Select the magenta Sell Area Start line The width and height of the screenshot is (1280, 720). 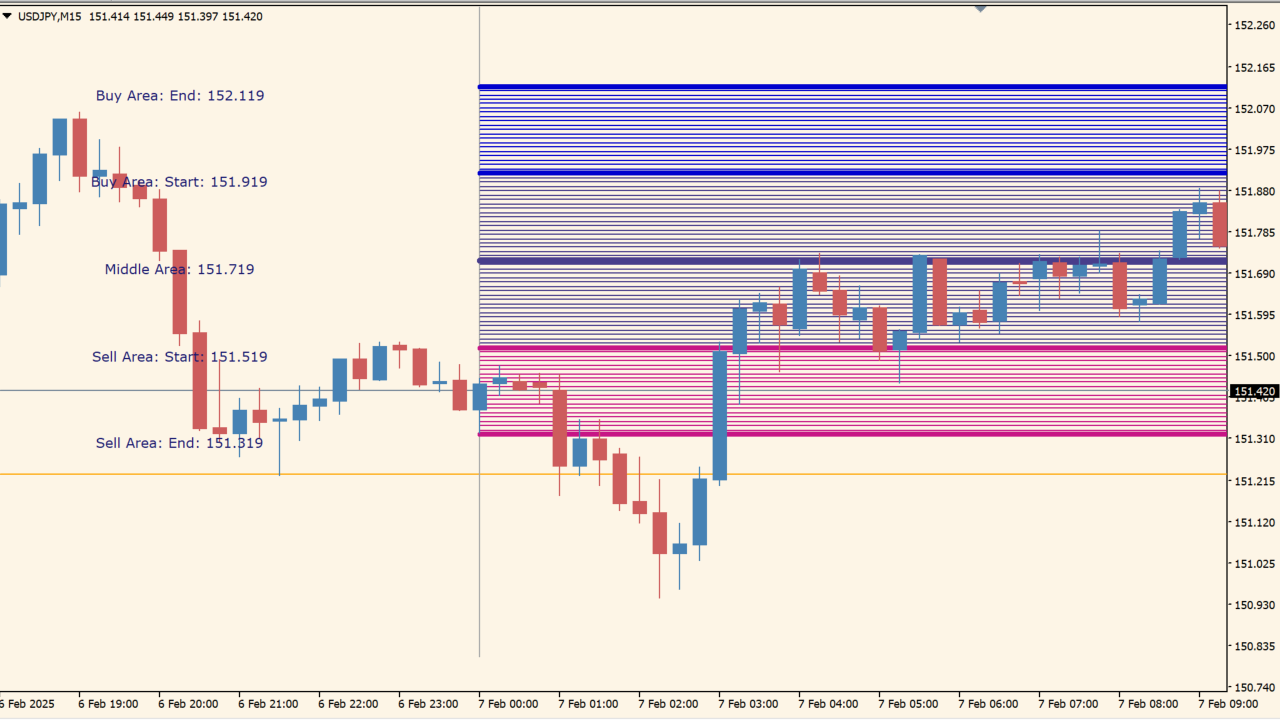click(x=852, y=348)
